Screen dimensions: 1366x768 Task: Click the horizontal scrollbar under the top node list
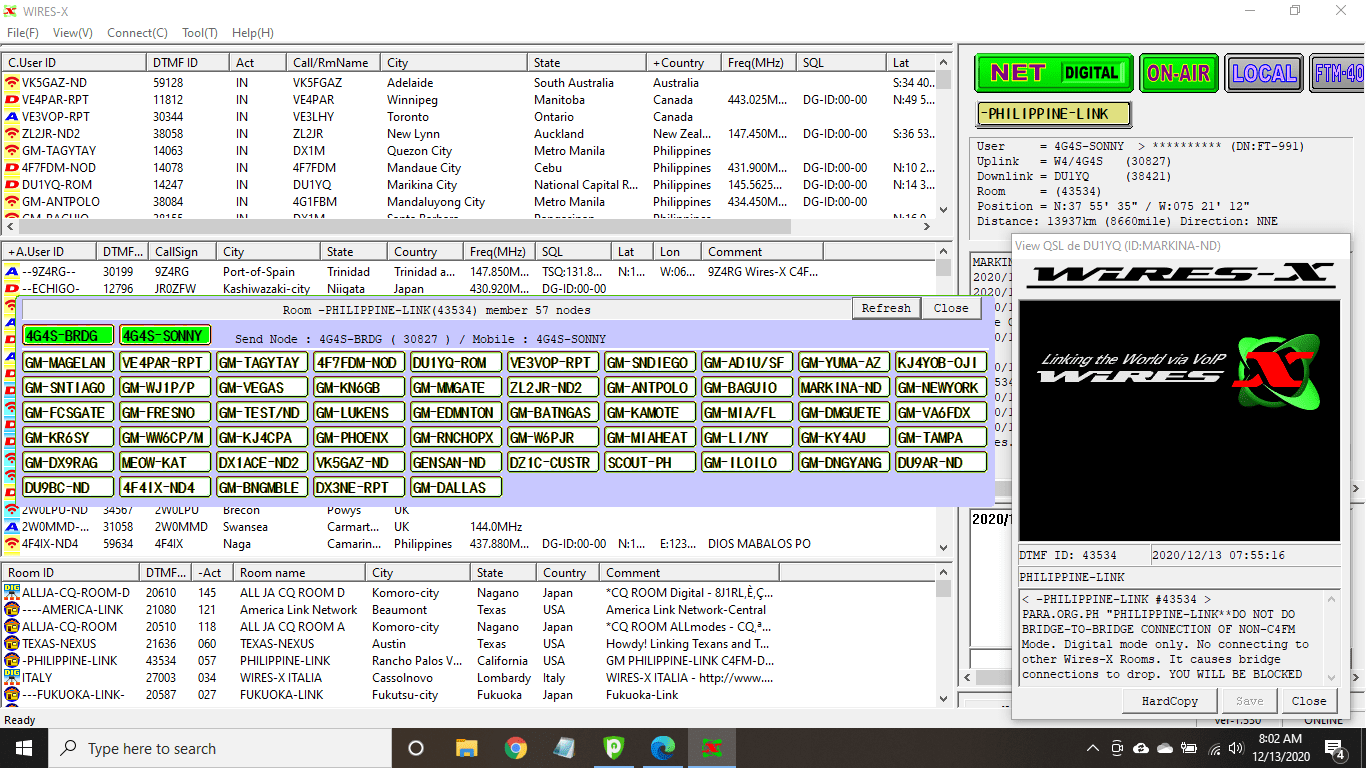tap(469, 227)
